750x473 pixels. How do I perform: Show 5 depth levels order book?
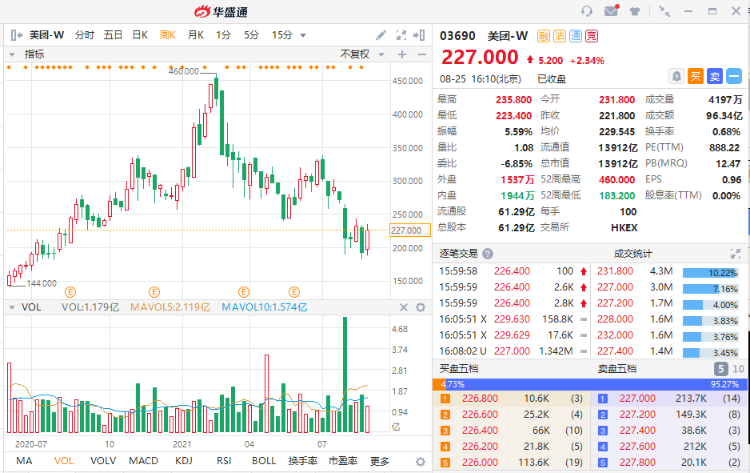721,369
